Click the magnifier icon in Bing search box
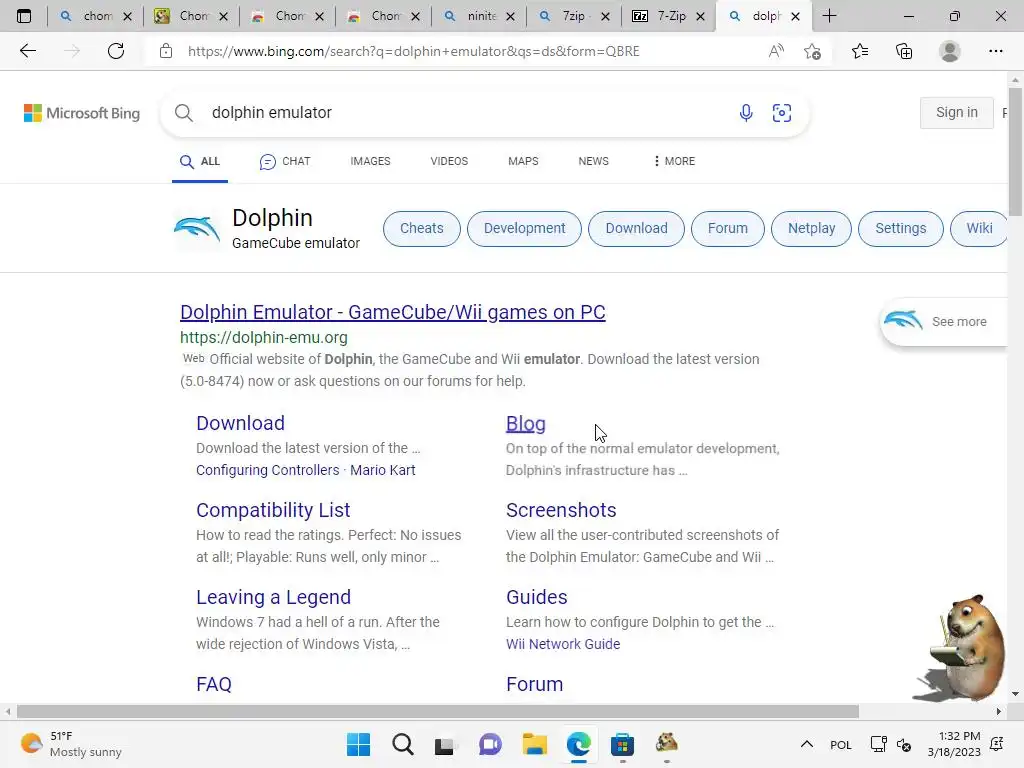The width and height of the screenshot is (1024, 768). 184,113
